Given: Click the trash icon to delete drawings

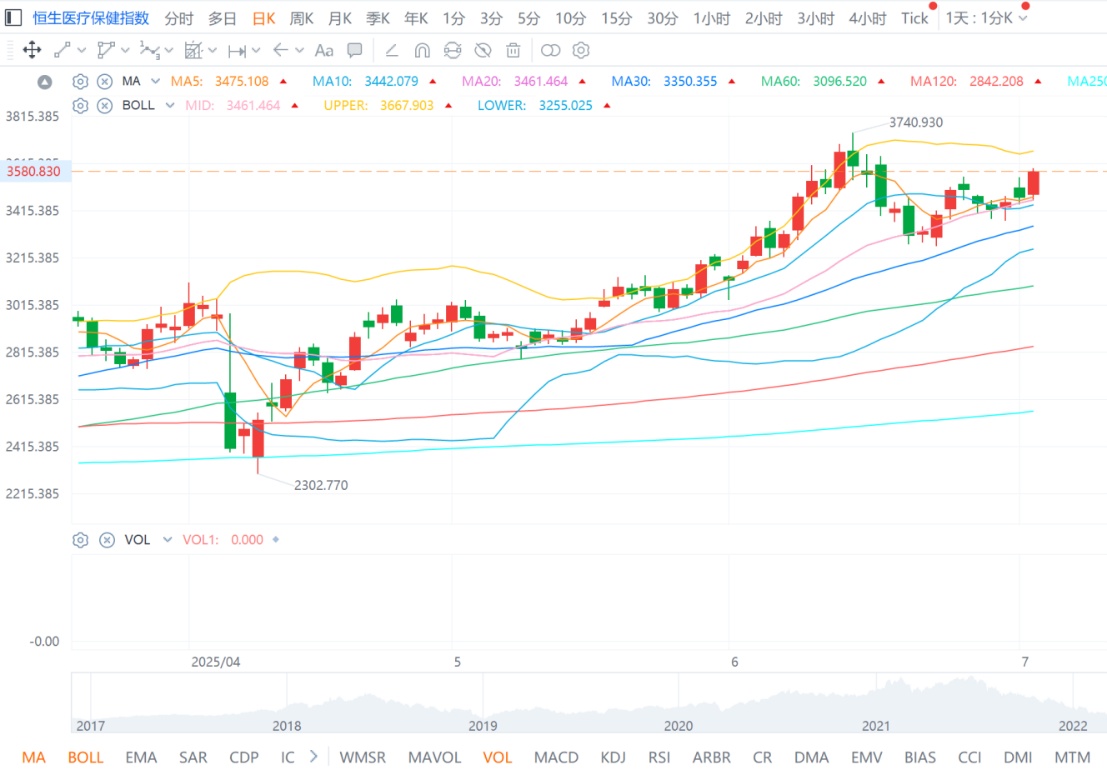Looking at the screenshot, I should pyautogui.click(x=513, y=50).
